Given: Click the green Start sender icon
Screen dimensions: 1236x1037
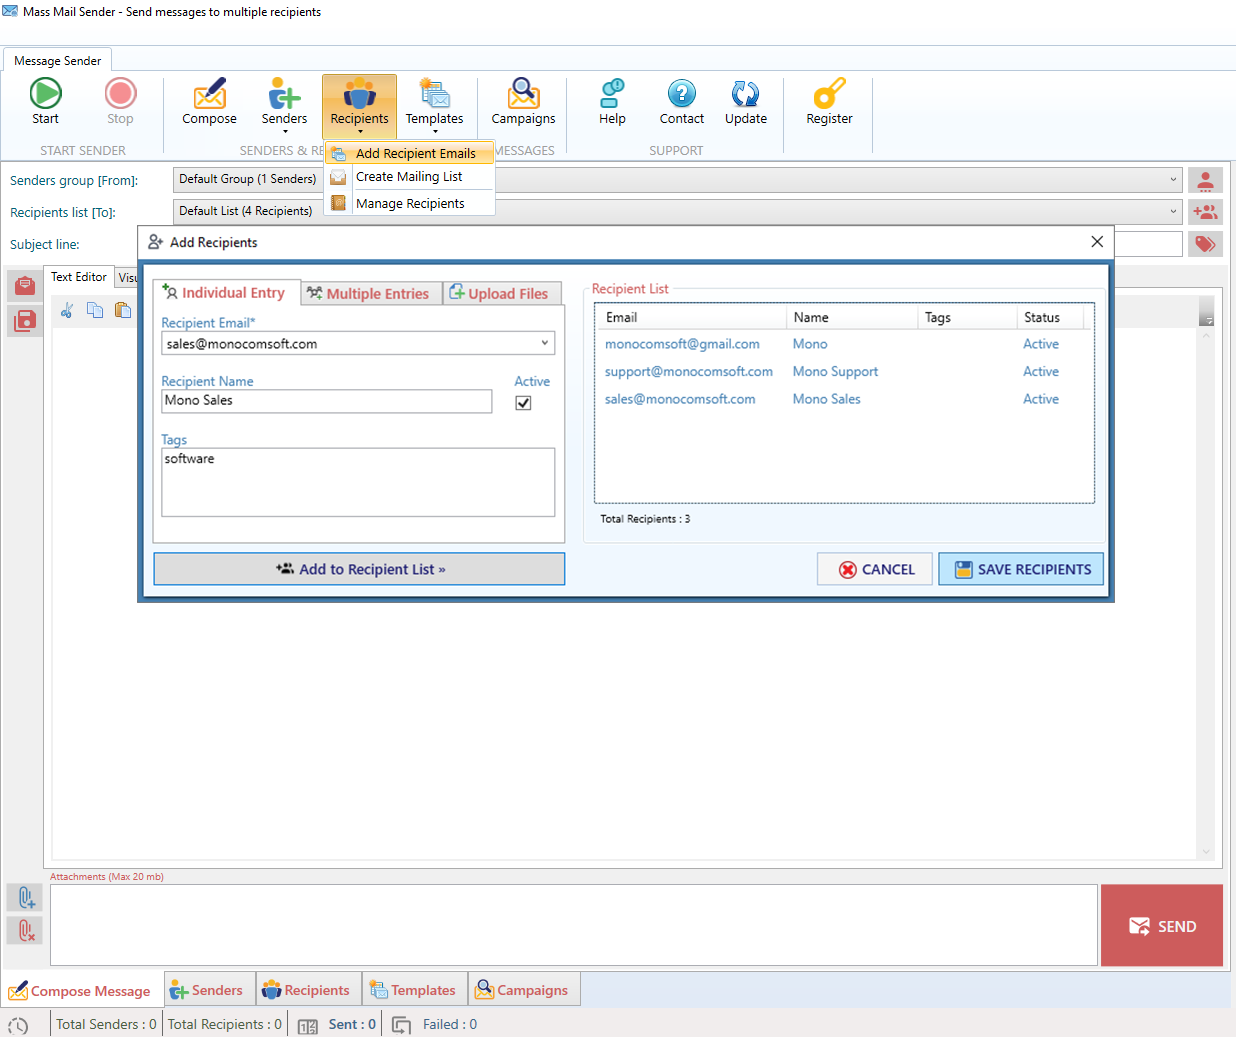Looking at the screenshot, I should [x=45, y=94].
